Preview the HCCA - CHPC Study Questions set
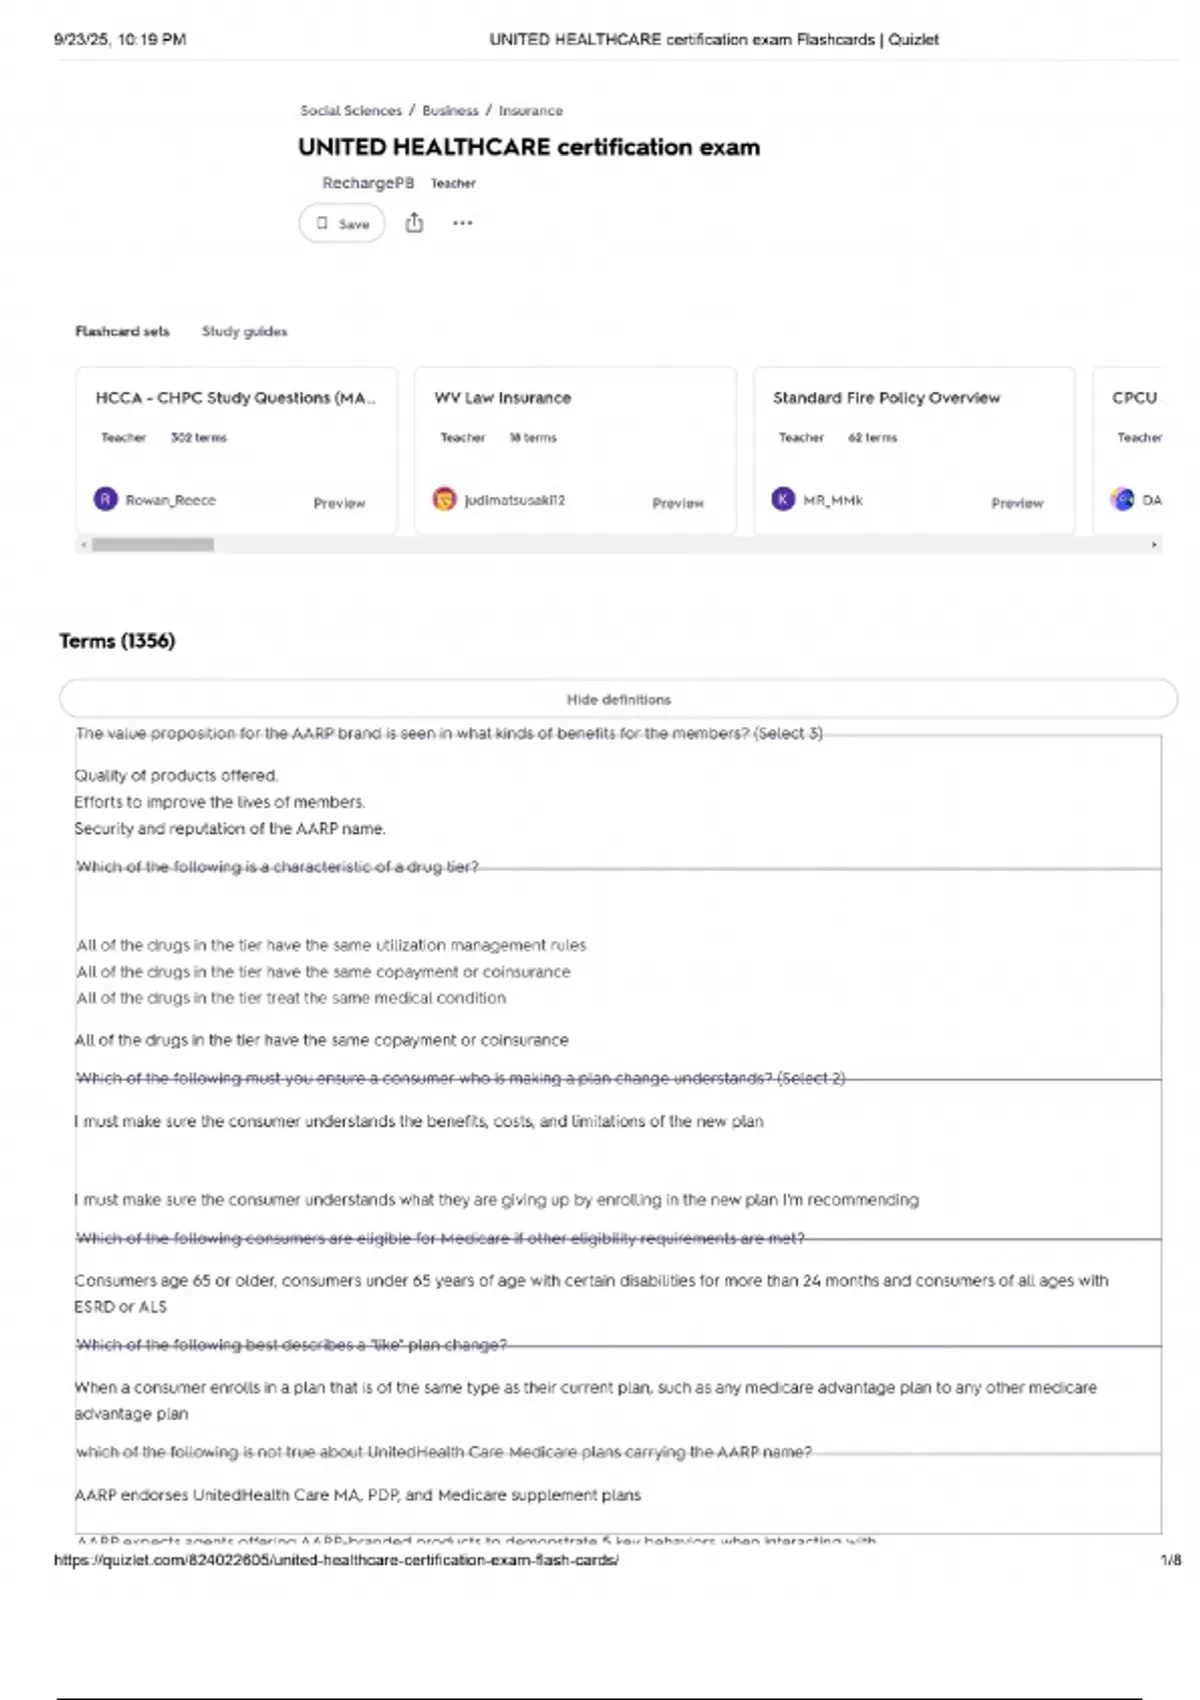This screenshot has width=1200, height=1700. (x=339, y=503)
